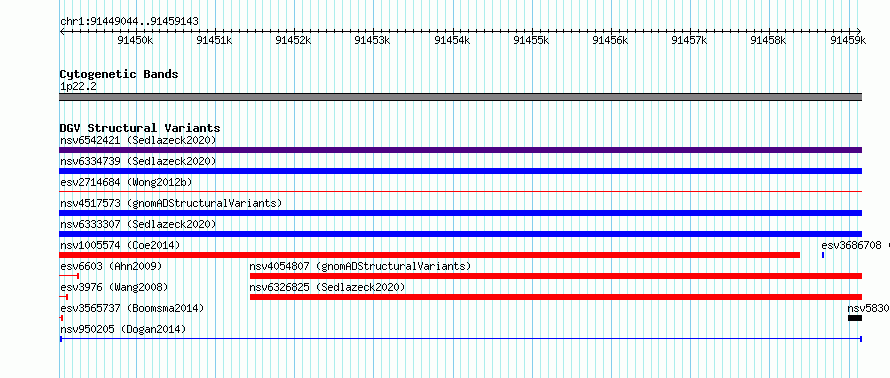890x378 pixels.
Task: Click the gray 1p22.2 cytogenetic band bar
Action: [461, 97]
